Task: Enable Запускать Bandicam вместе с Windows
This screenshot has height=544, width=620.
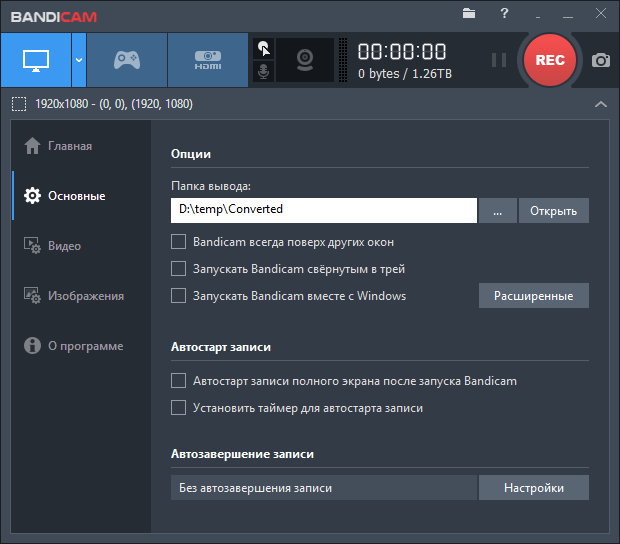Action: coord(178,295)
